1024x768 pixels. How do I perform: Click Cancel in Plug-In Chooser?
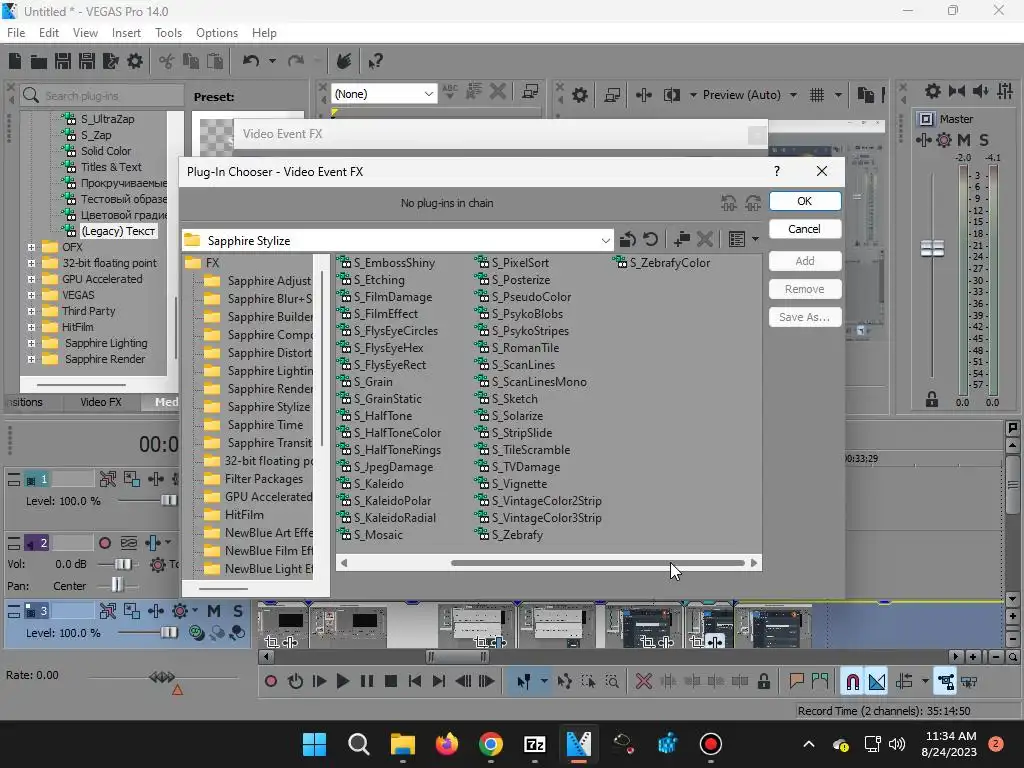pyautogui.click(x=805, y=229)
